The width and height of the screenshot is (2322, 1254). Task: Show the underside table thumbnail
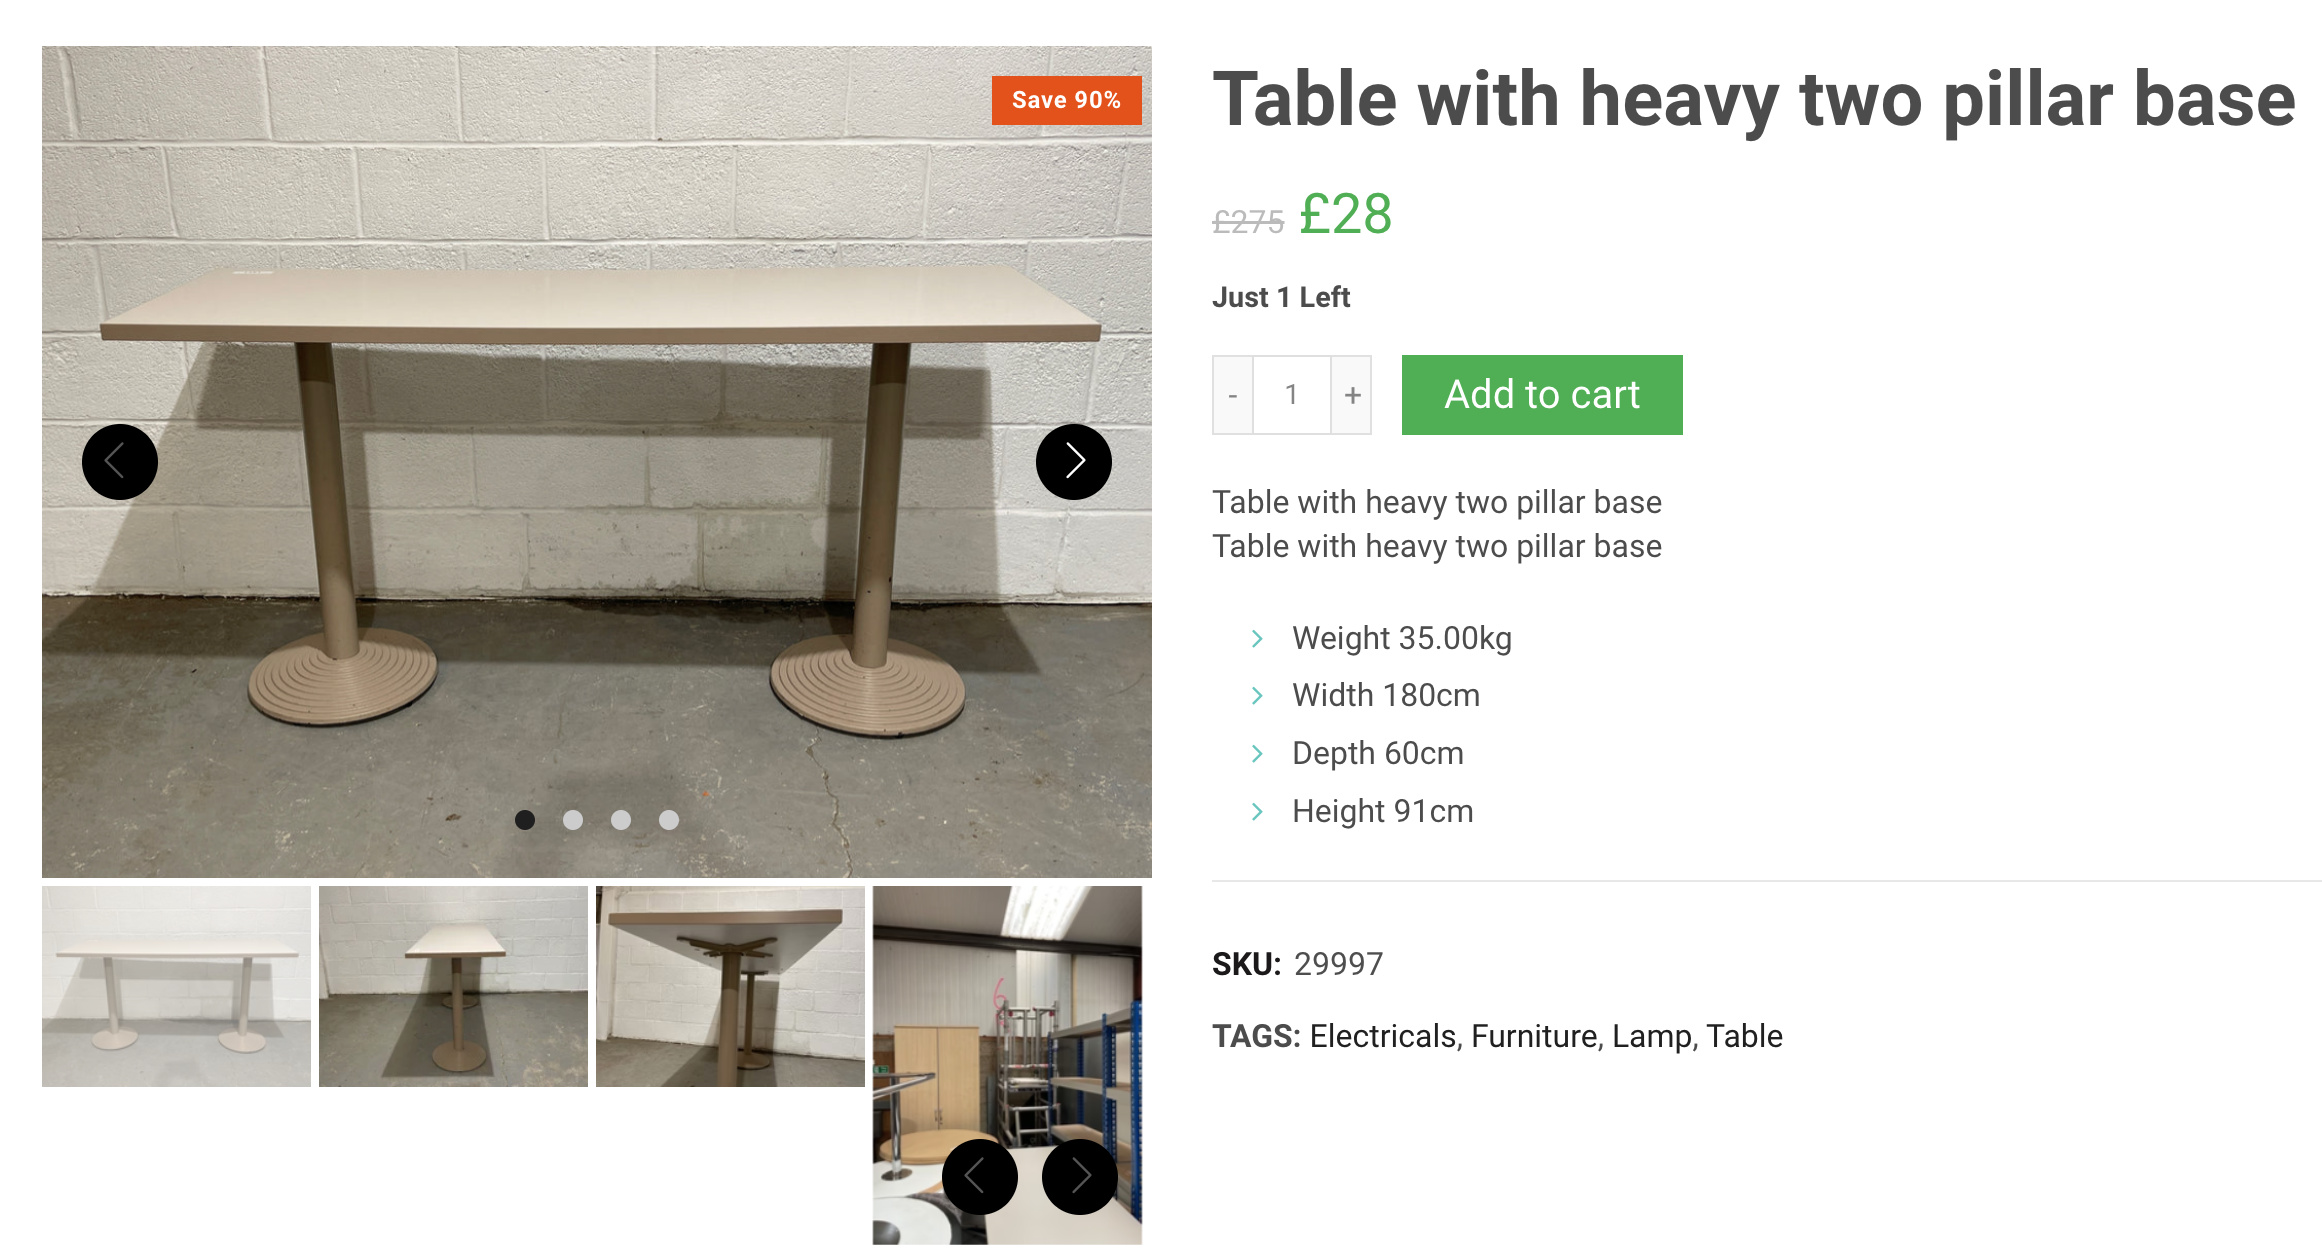coord(730,986)
